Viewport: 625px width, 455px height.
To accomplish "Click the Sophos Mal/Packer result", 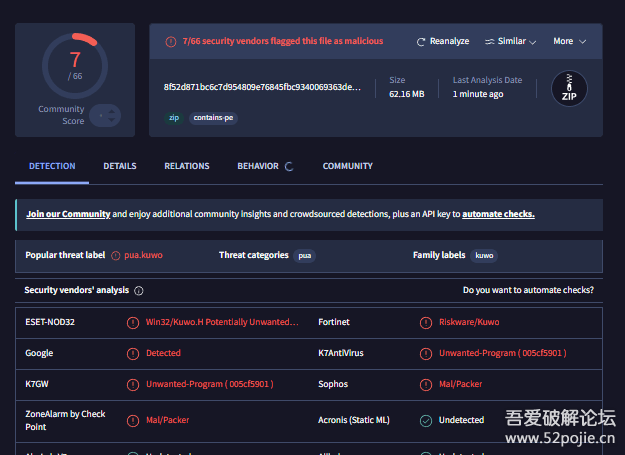I will tap(460, 384).
